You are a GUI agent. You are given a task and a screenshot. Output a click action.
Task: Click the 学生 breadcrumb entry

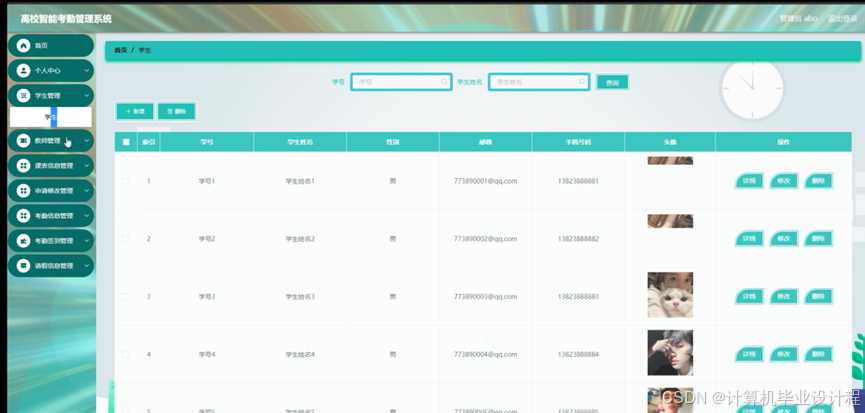(x=145, y=50)
